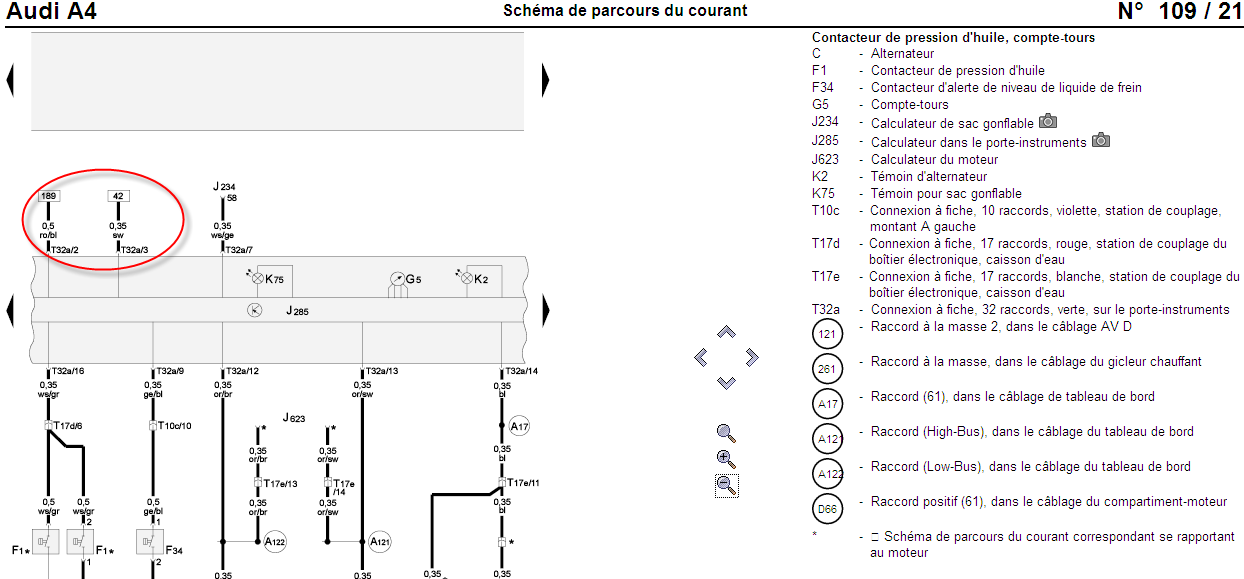
Task: Click the pan down arrow
Action: (727, 383)
